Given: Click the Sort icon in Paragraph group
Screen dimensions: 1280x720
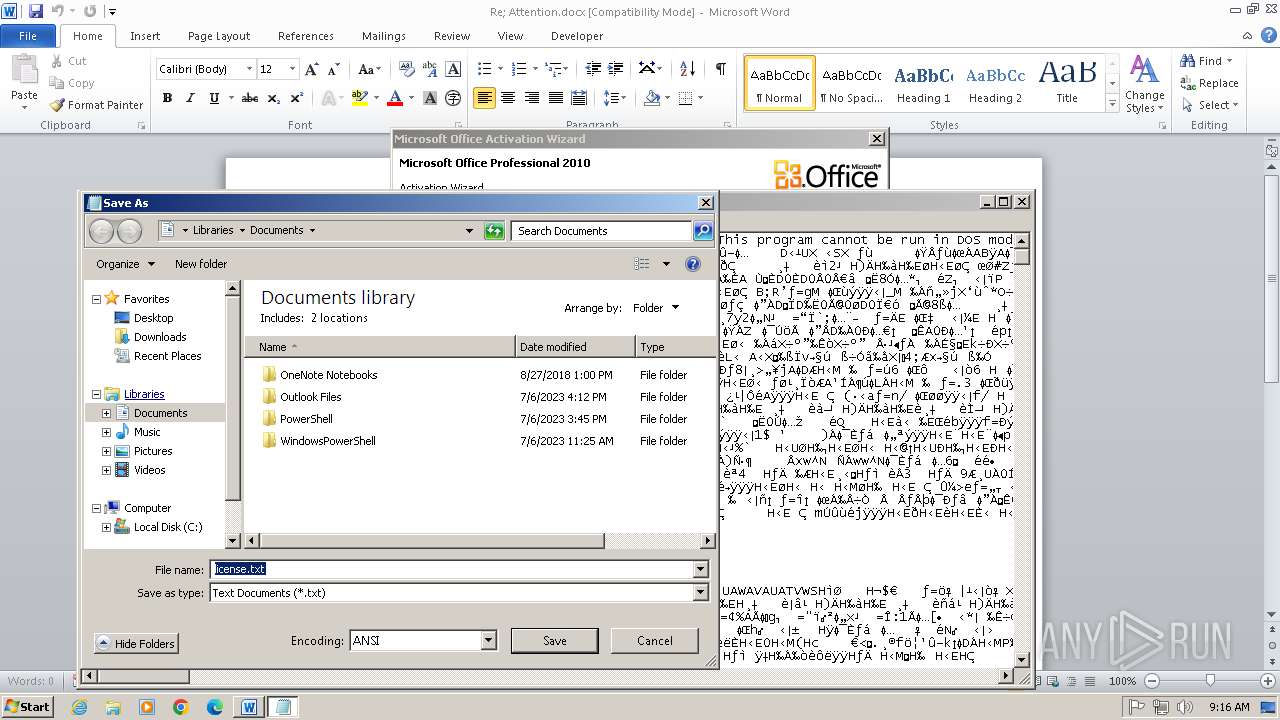Looking at the screenshot, I should tap(687, 69).
